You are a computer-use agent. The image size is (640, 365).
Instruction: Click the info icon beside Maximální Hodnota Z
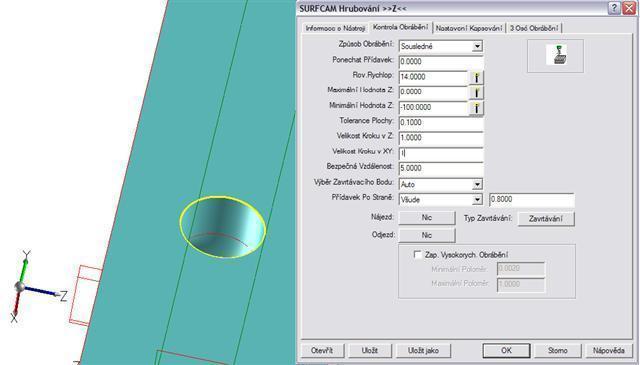pyautogui.click(x=476, y=93)
